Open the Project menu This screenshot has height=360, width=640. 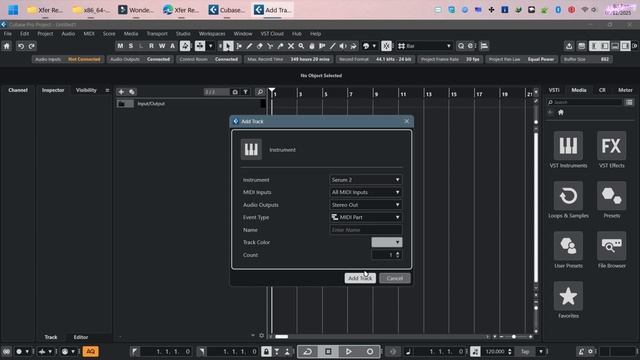pyautogui.click(x=45, y=34)
